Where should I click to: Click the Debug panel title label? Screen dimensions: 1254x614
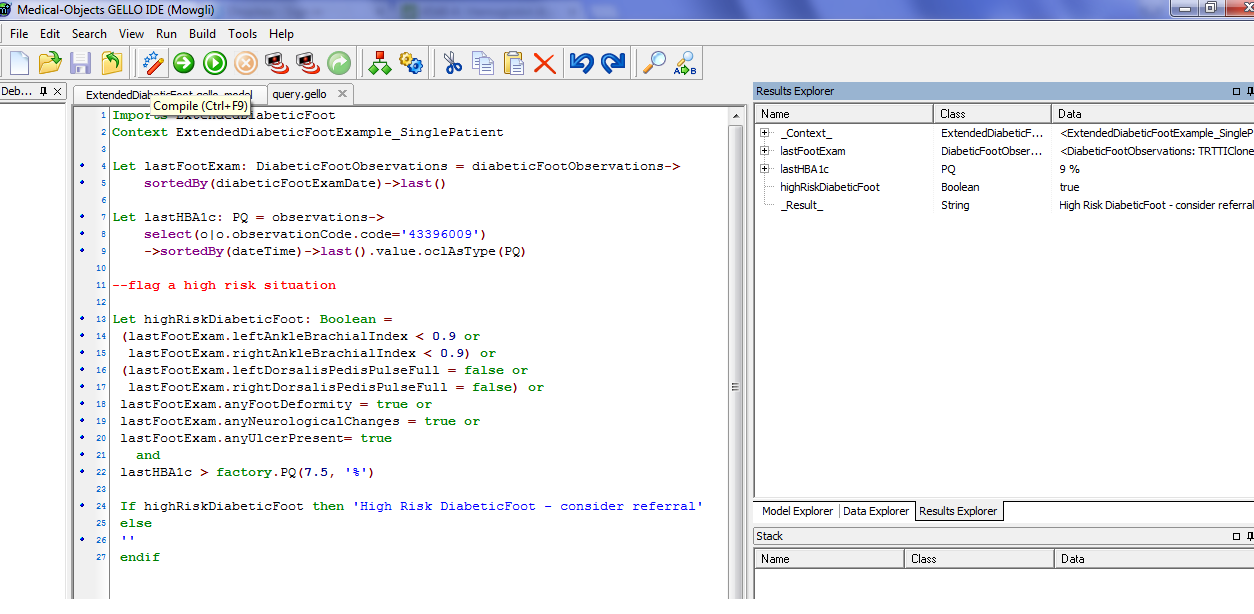(x=17, y=91)
